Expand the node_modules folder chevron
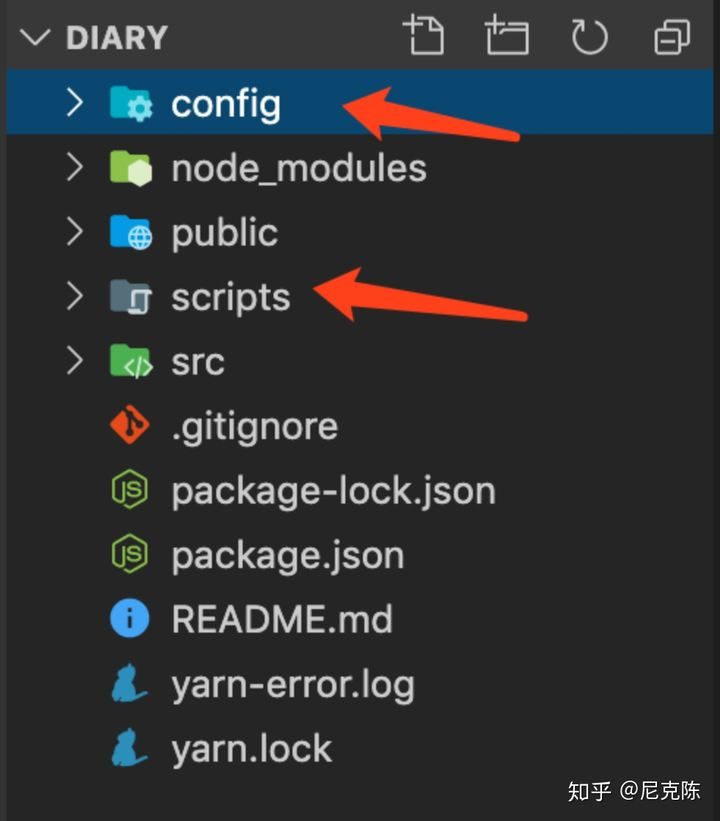The width and height of the screenshot is (720, 821). [75, 168]
